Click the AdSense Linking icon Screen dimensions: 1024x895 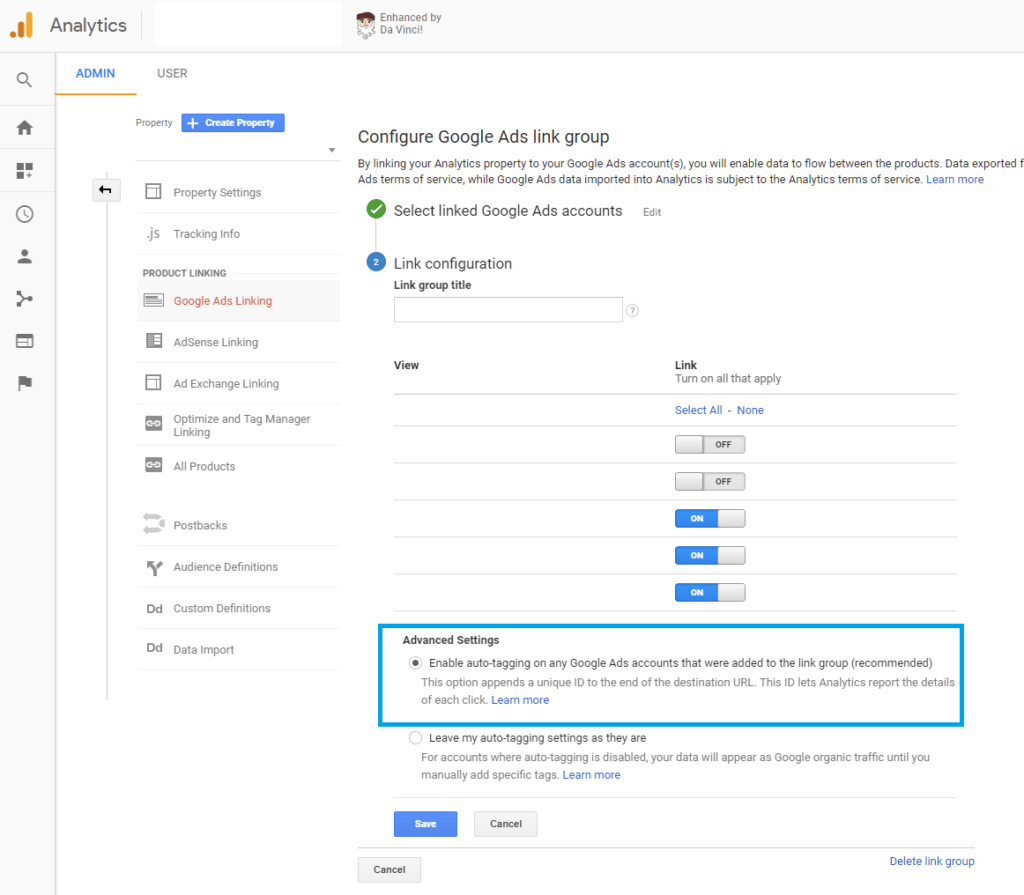coord(153,341)
